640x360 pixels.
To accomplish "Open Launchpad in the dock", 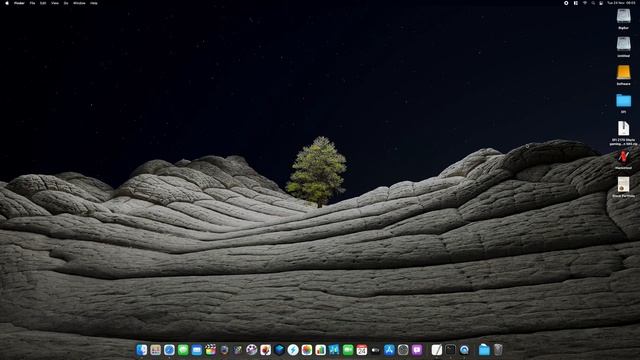I will (156, 350).
